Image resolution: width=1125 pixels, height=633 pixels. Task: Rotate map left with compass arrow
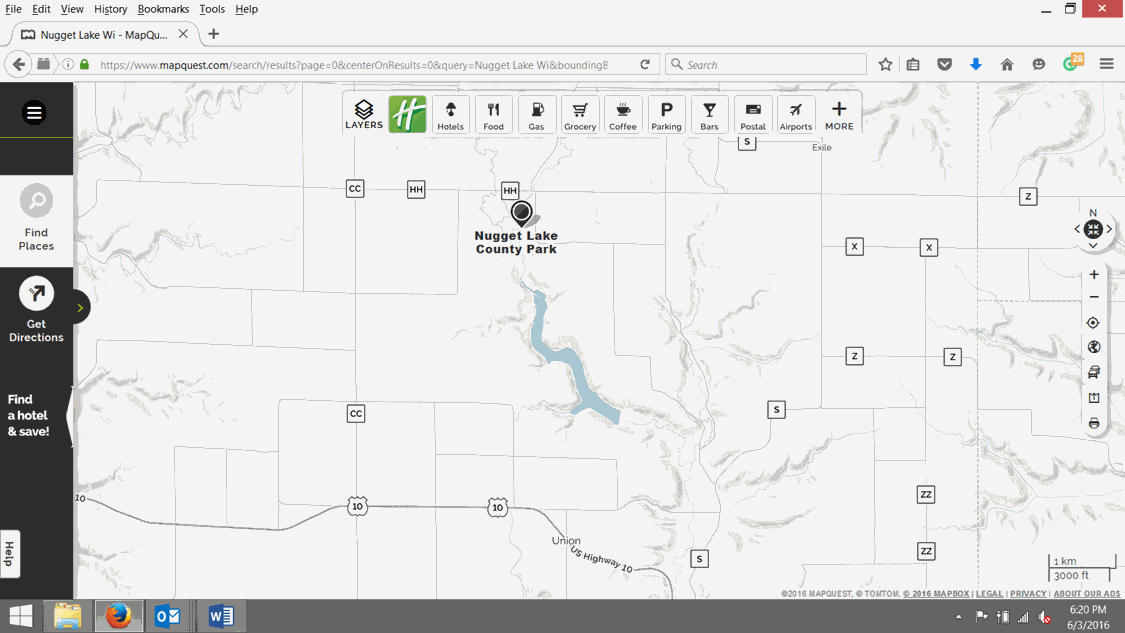(1077, 229)
